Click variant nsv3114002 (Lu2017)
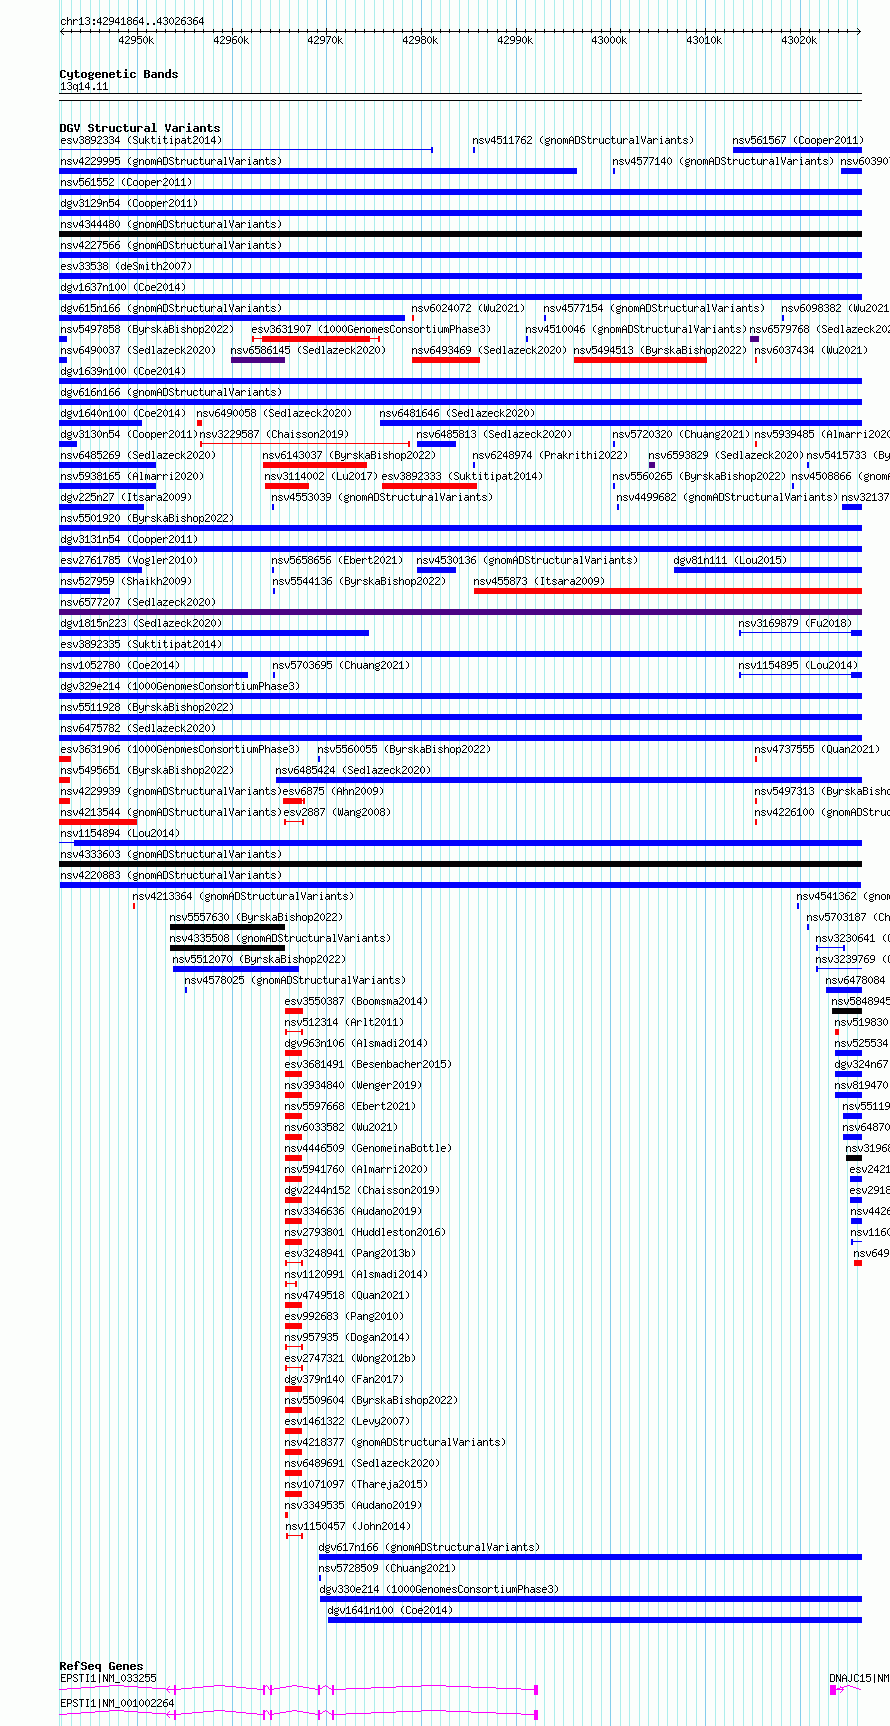Image resolution: width=890 pixels, height=1726 pixels. point(321,477)
